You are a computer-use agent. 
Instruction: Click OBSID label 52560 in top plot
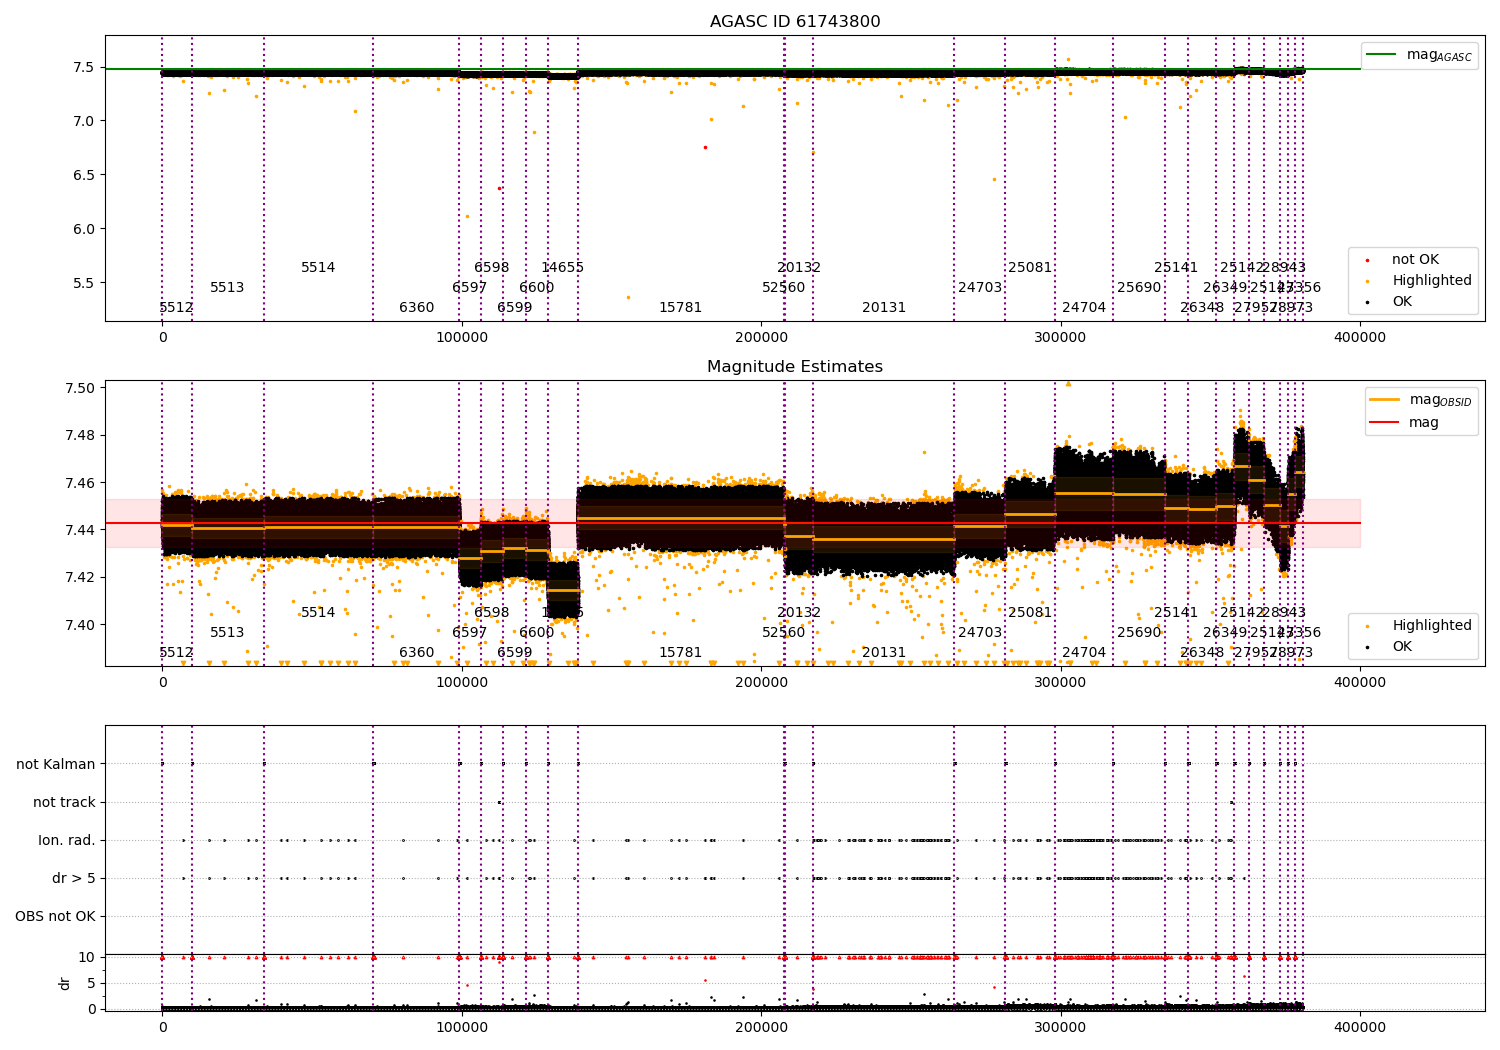[784, 287]
